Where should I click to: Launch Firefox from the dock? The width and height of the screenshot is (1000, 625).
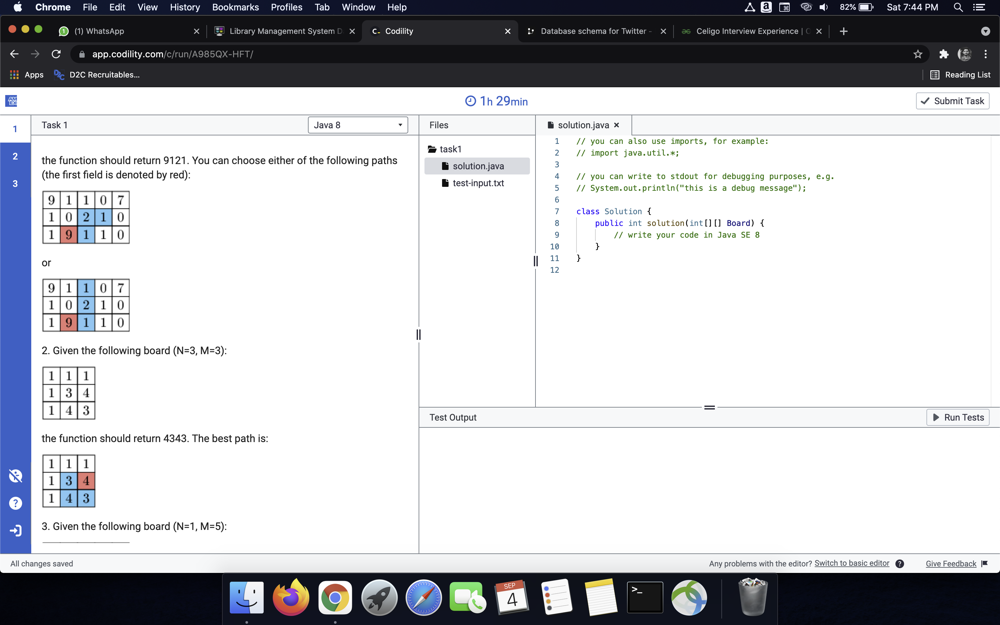(x=291, y=598)
